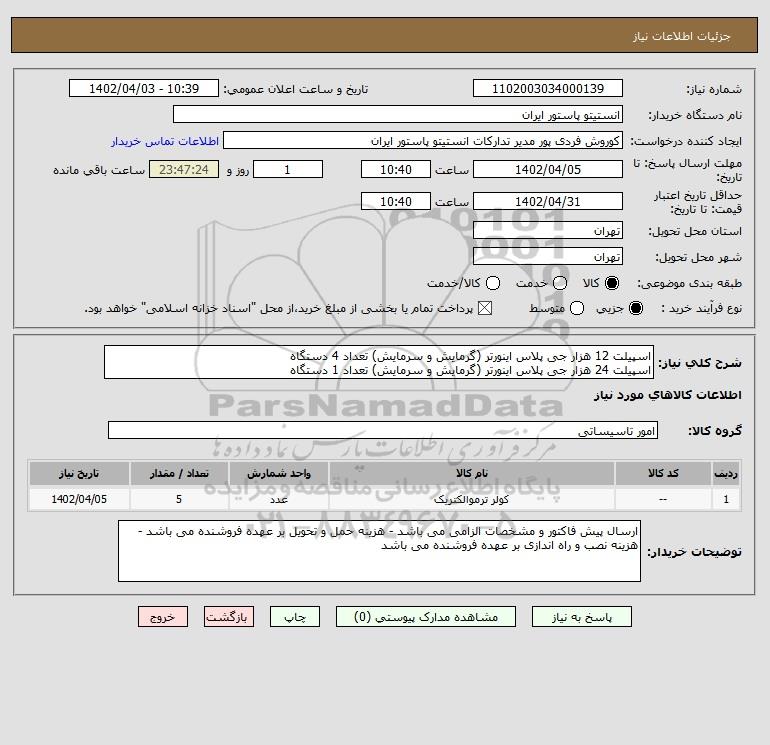The height and width of the screenshot is (745, 770).
Task: Click the پاسخ به نیاز button
Action: [x=581, y=617]
